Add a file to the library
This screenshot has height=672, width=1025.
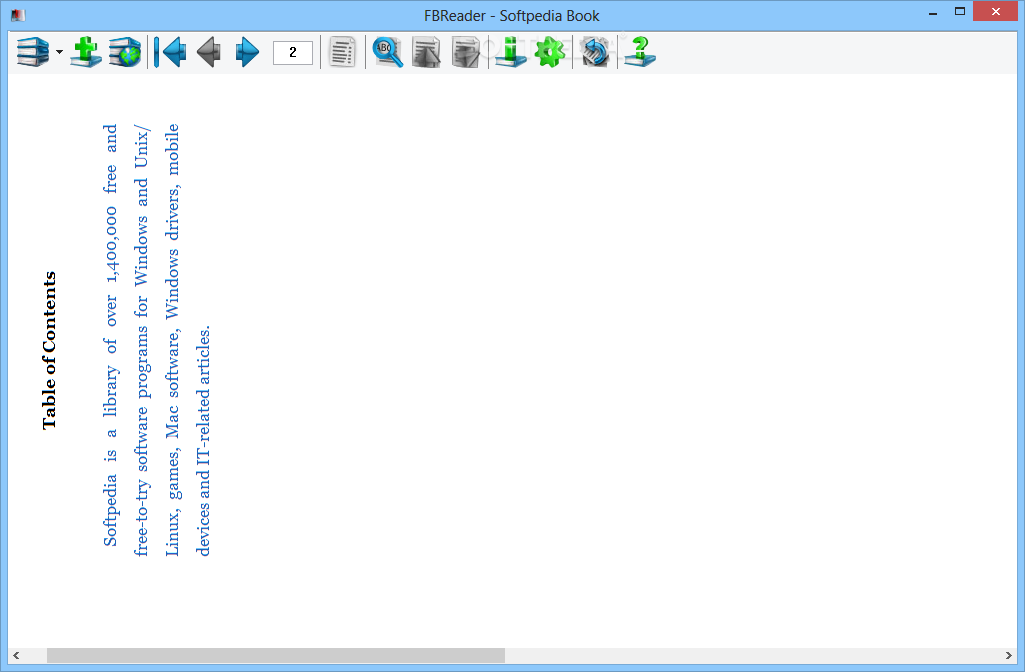(86, 52)
